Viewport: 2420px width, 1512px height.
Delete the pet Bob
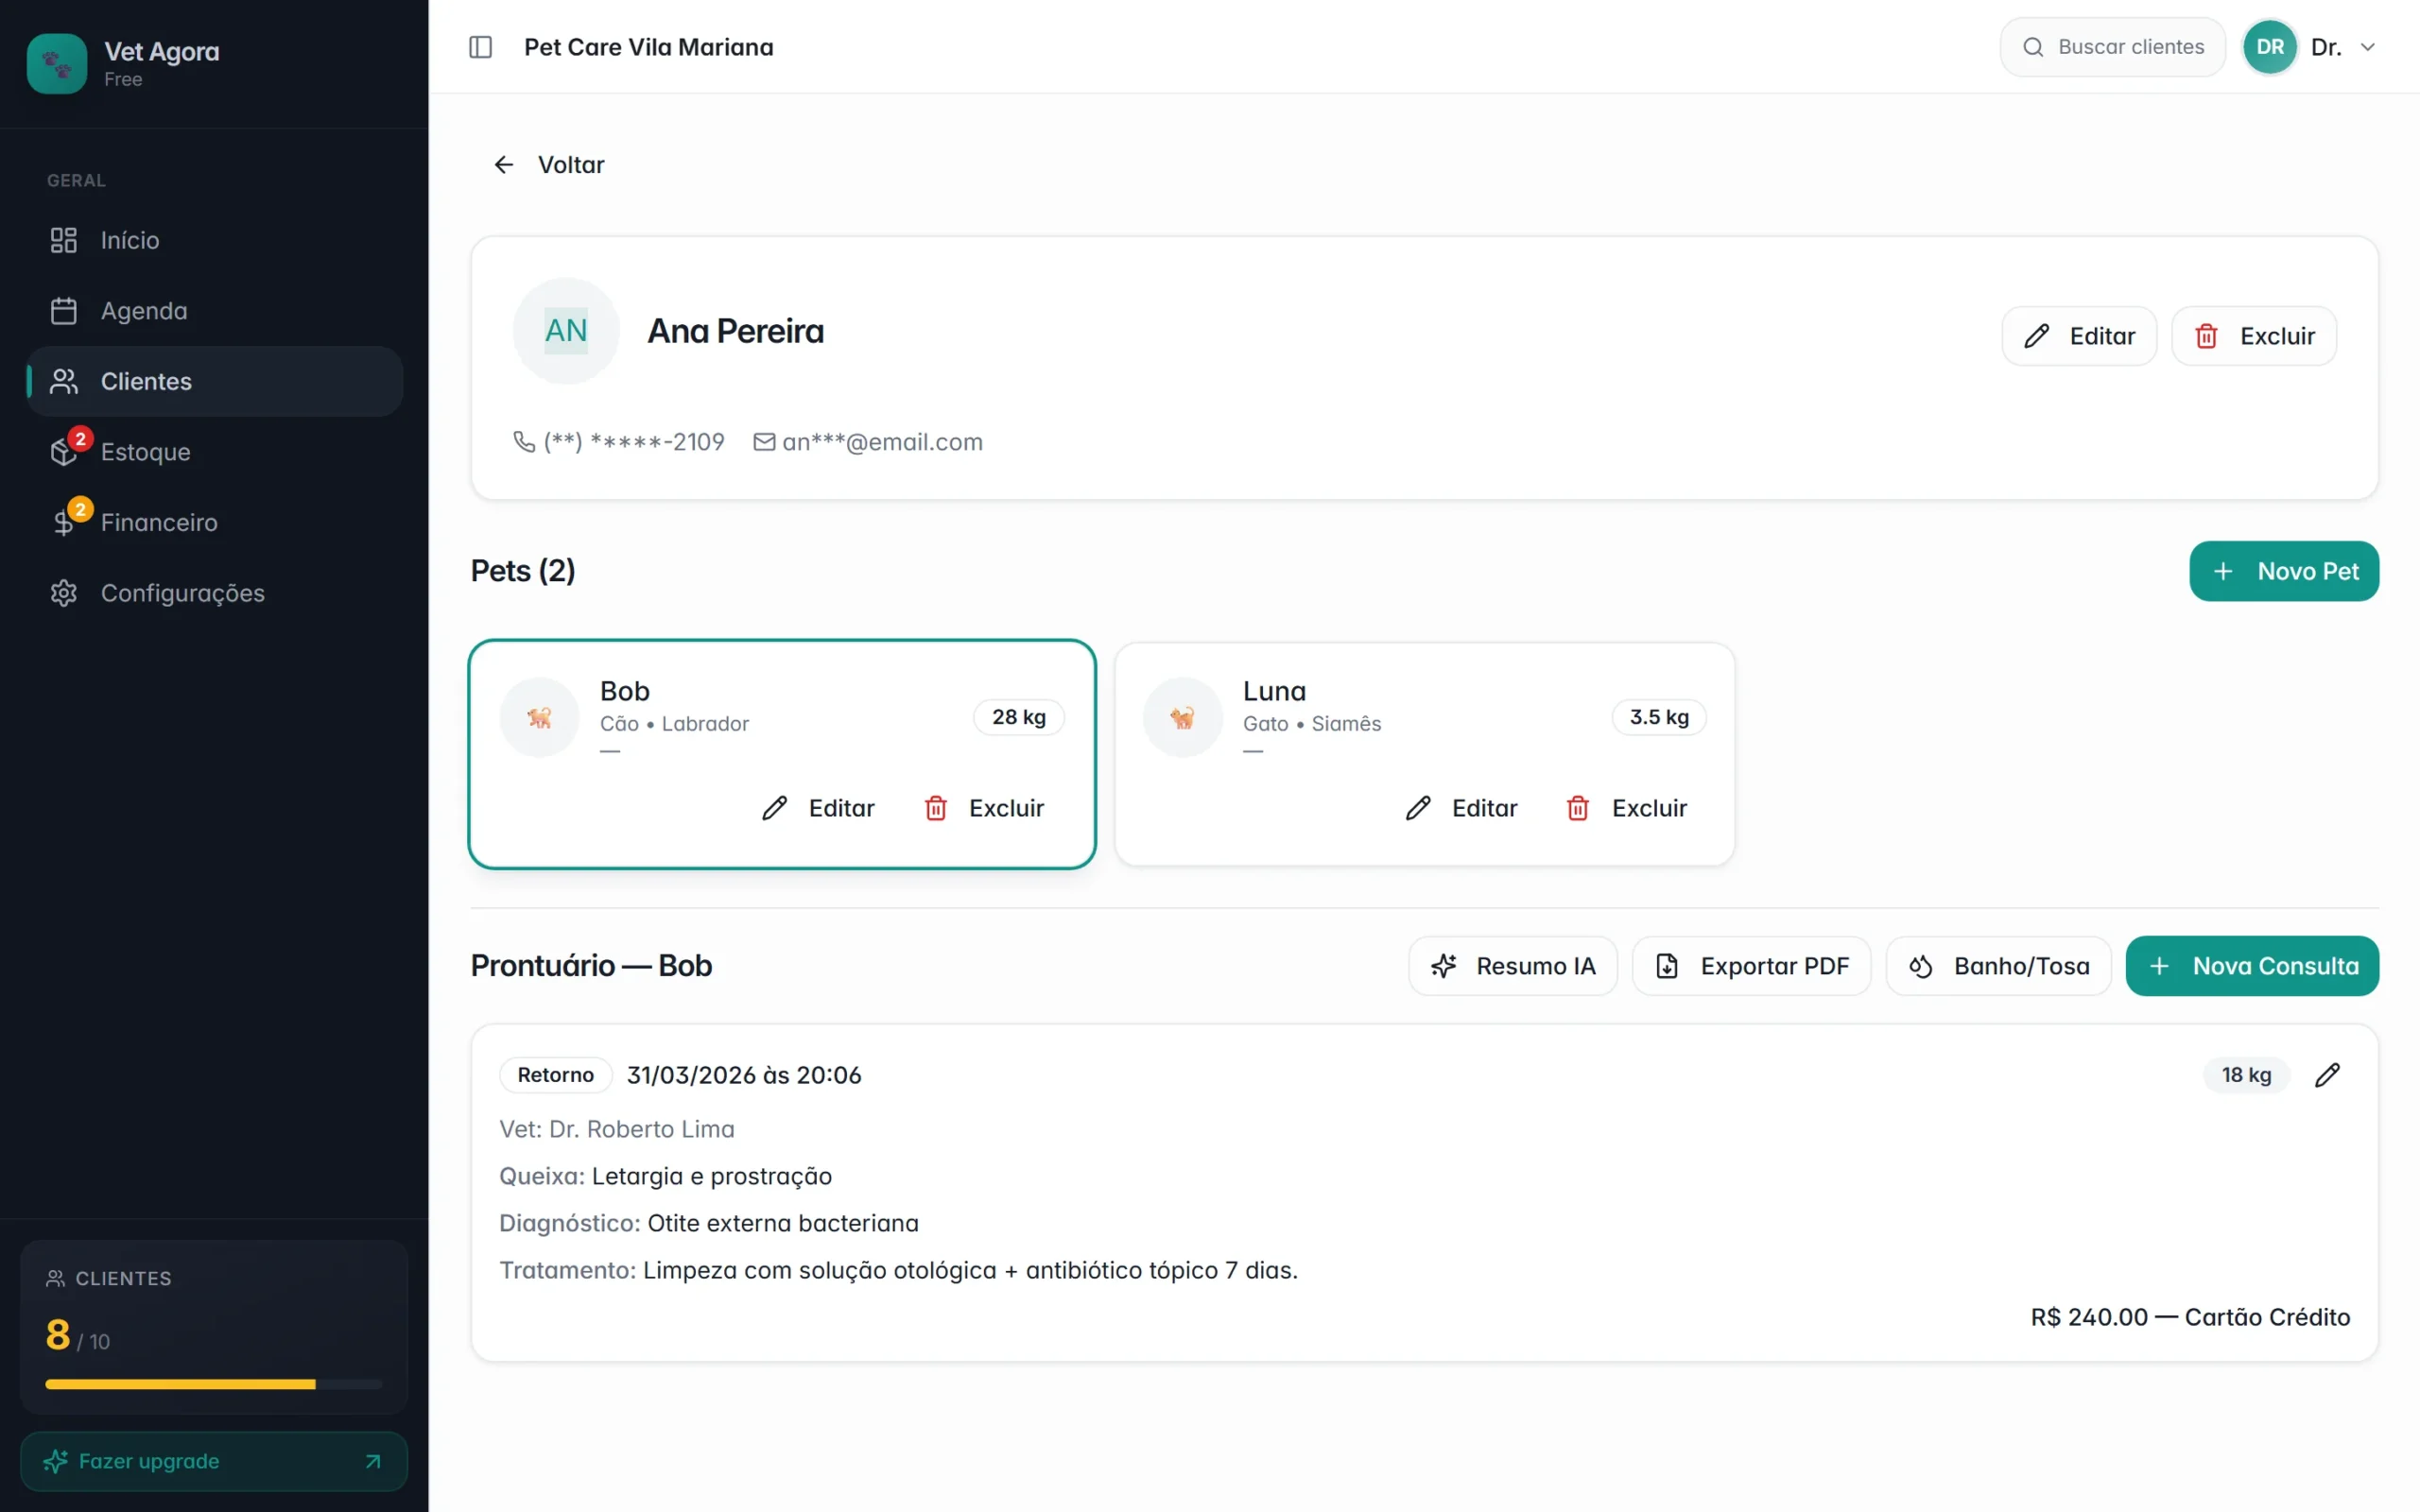(984, 808)
